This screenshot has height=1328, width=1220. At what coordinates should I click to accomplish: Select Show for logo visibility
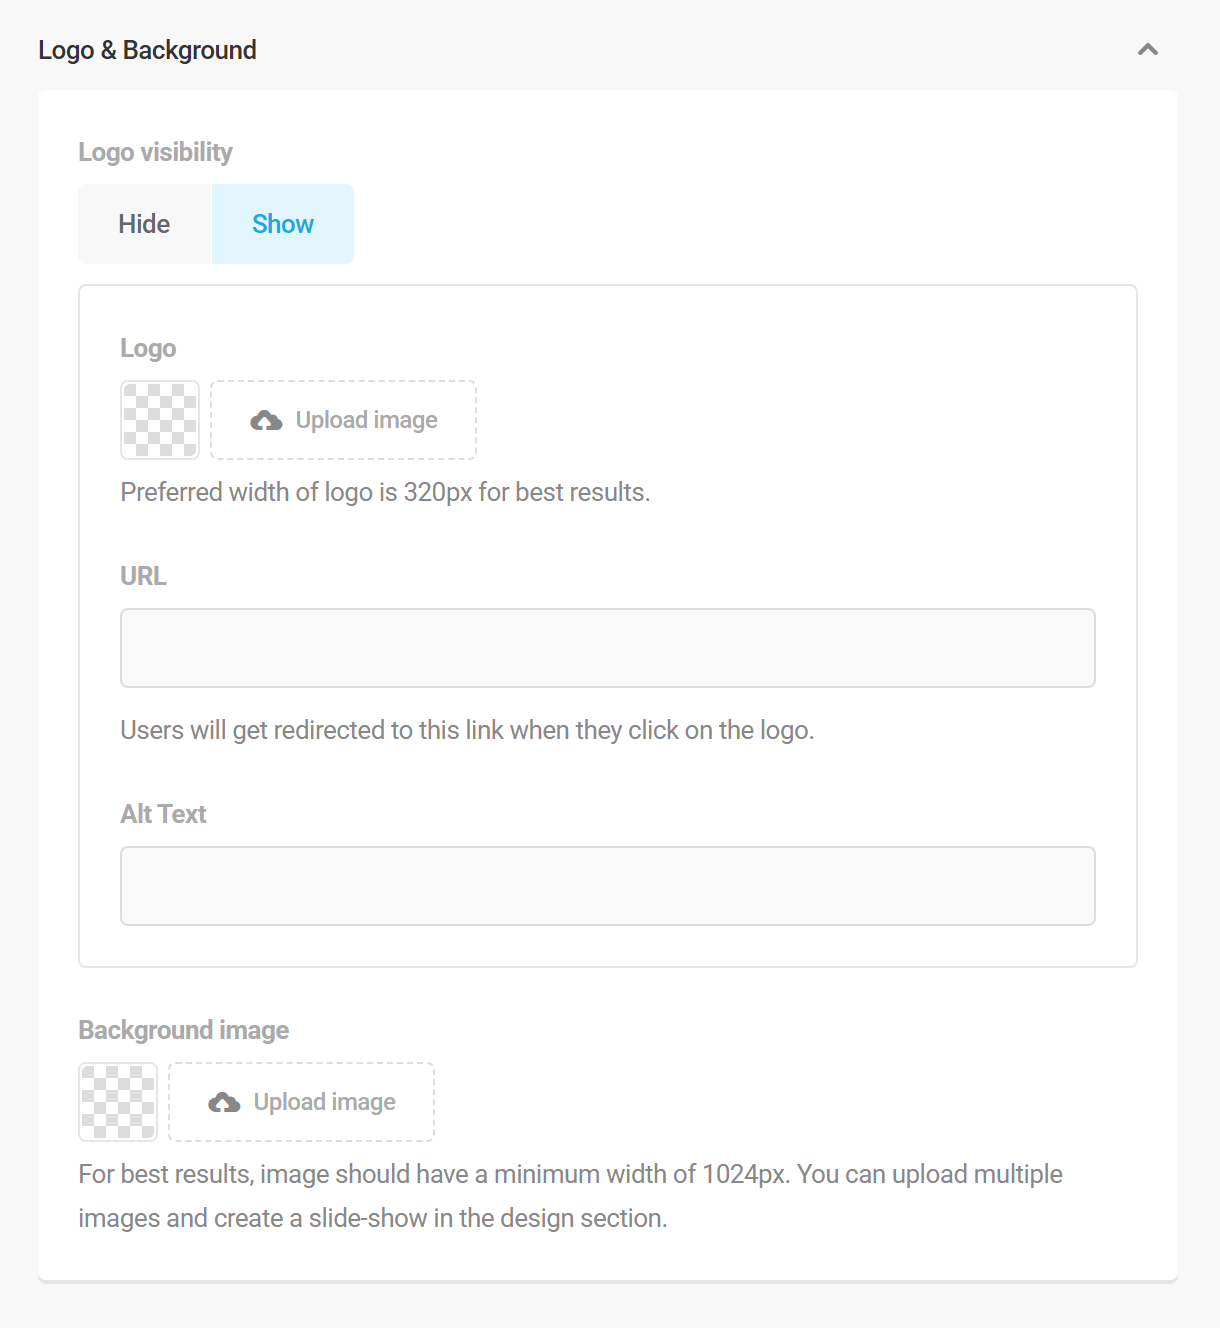283,224
